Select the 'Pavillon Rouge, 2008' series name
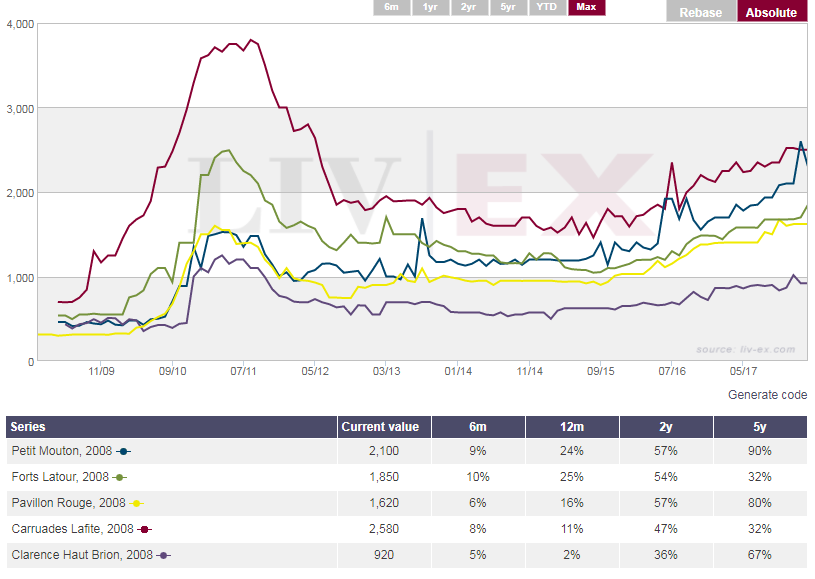The width and height of the screenshot is (815, 579). pyautogui.click(x=69, y=503)
